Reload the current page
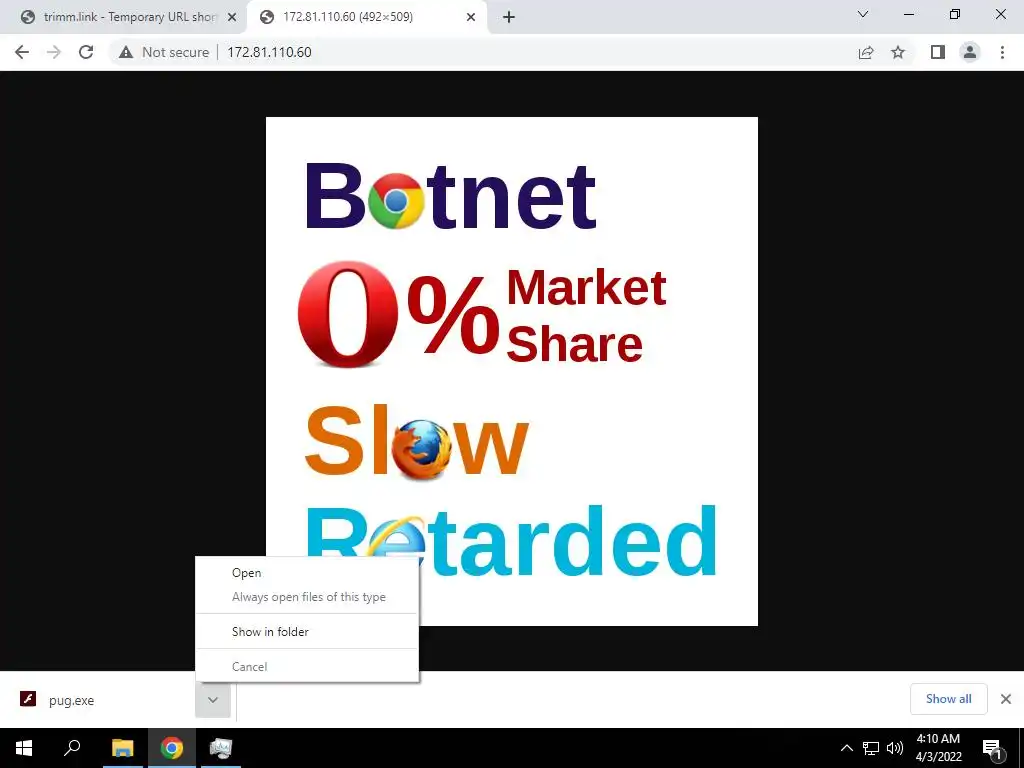The height and width of the screenshot is (768, 1024). pos(86,52)
